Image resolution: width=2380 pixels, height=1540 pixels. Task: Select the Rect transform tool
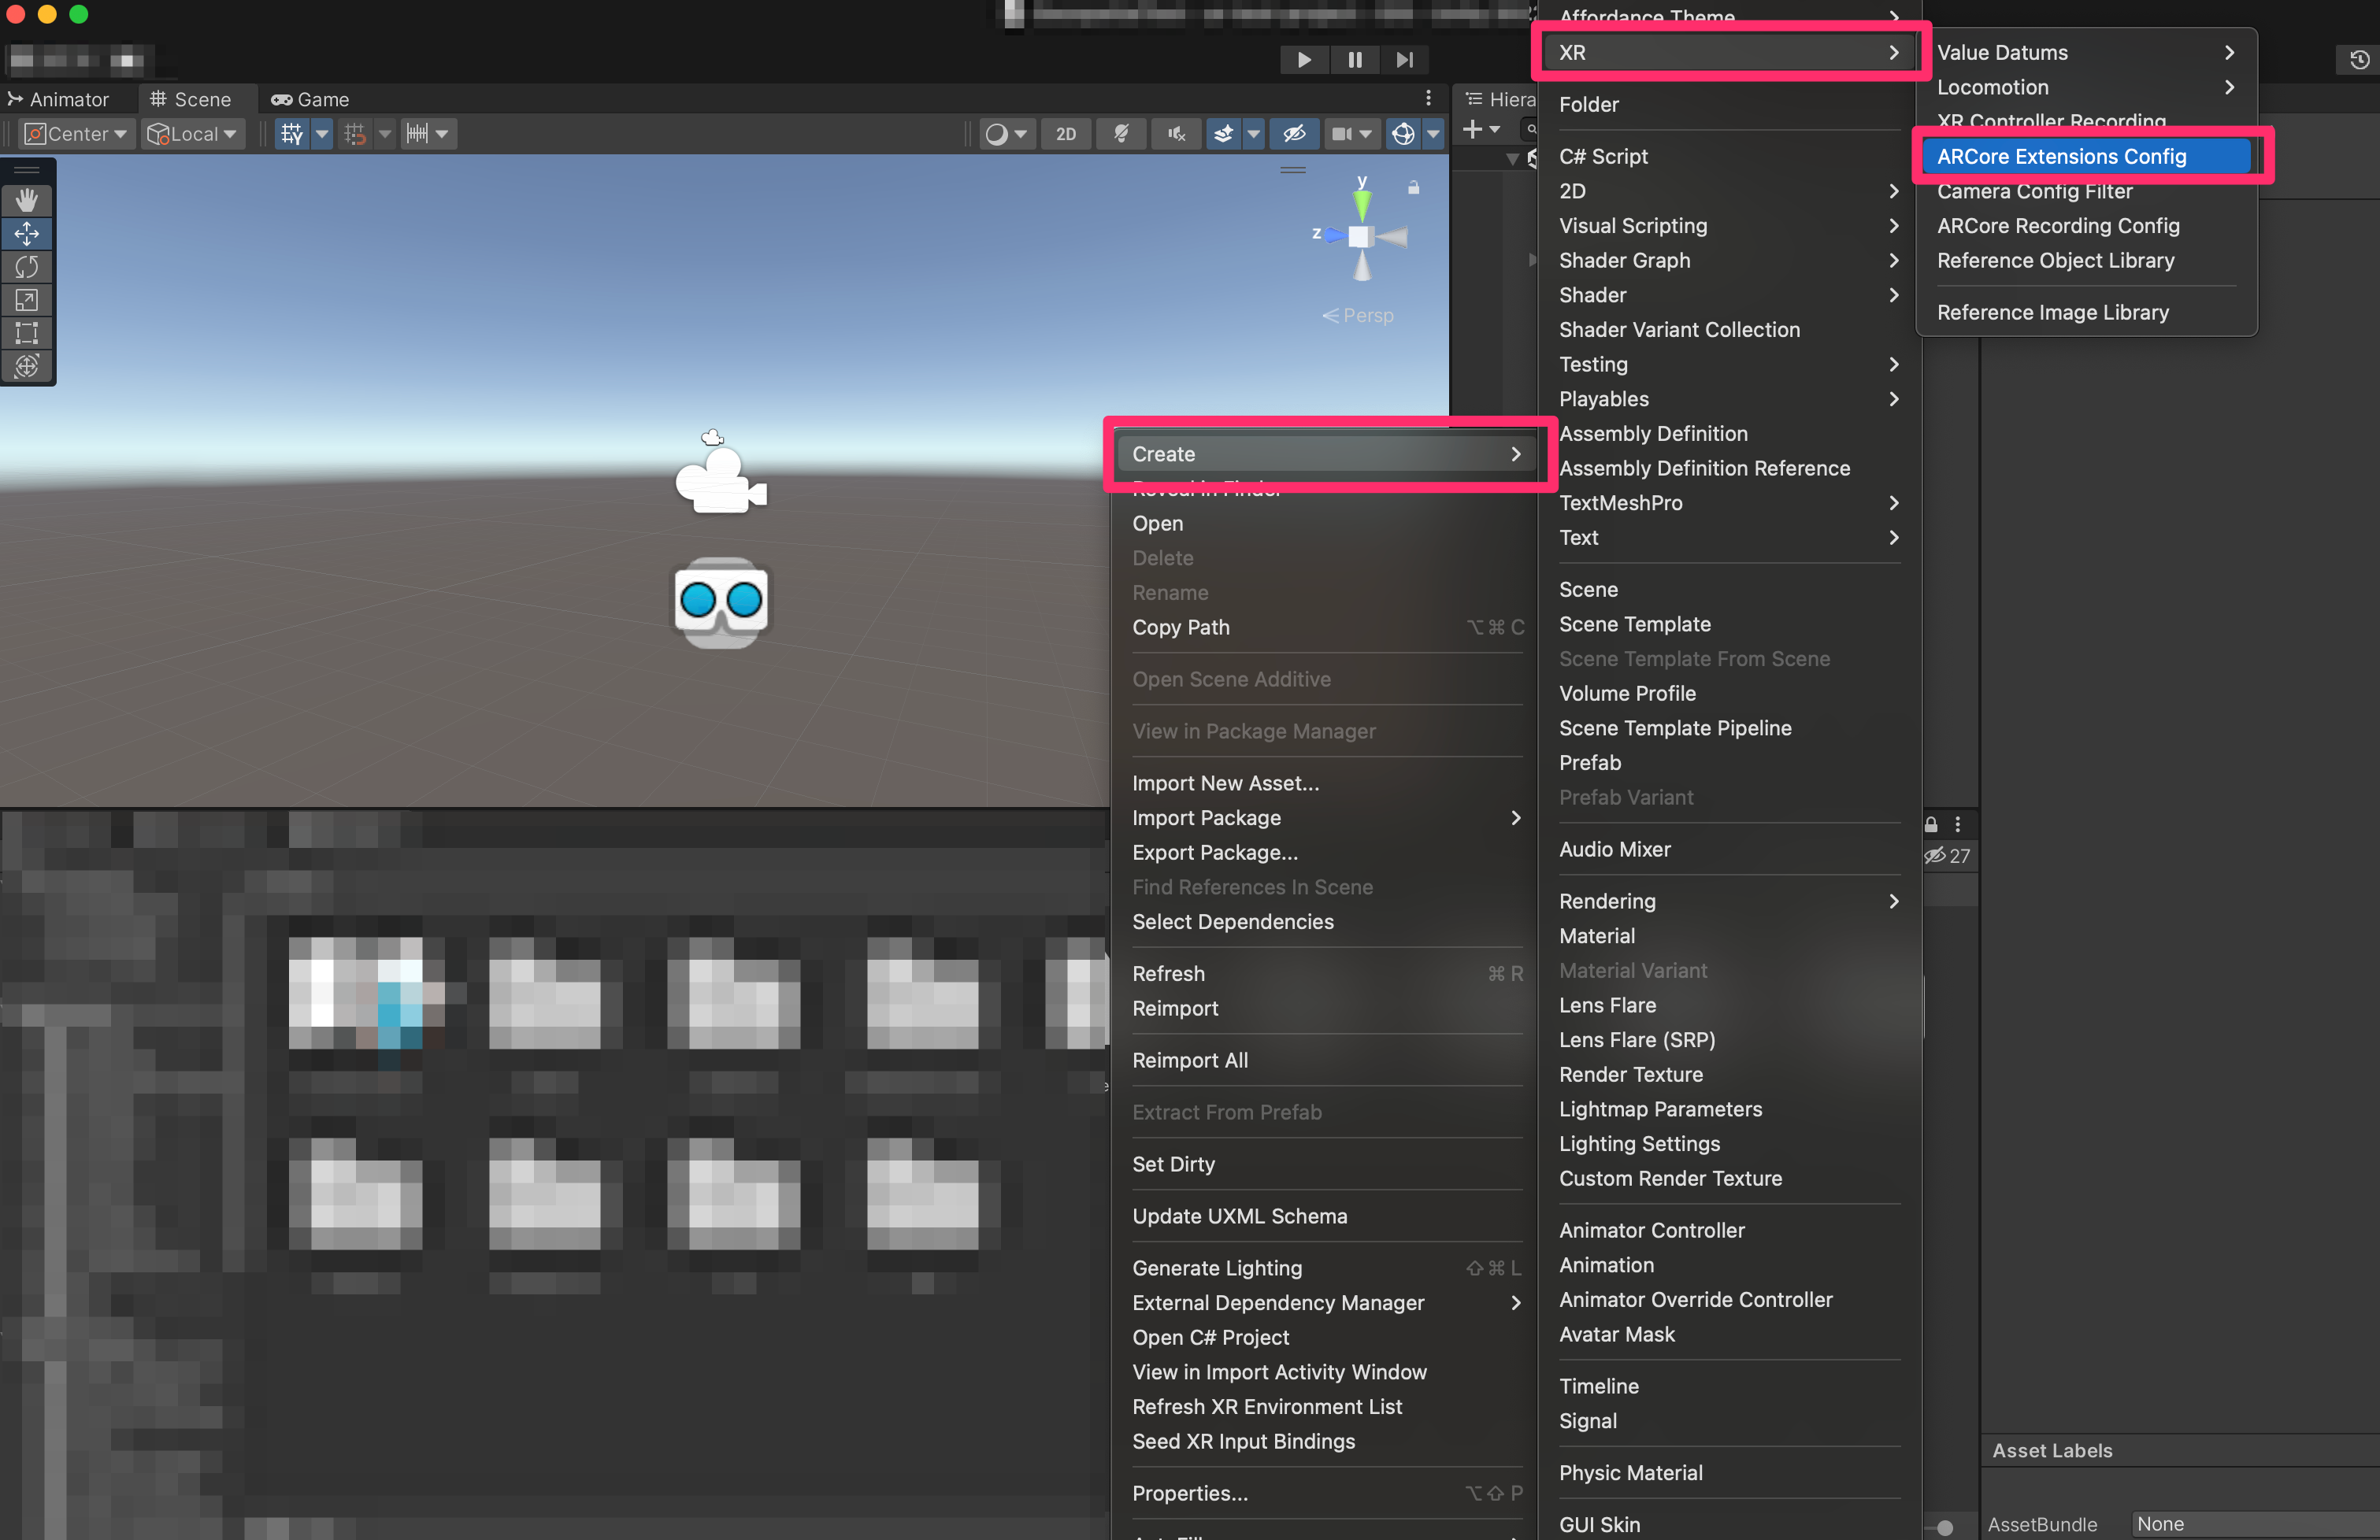[x=27, y=333]
